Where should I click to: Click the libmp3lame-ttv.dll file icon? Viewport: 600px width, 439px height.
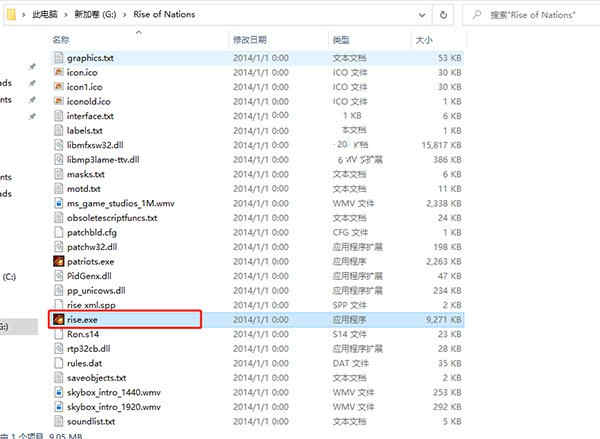point(59,159)
